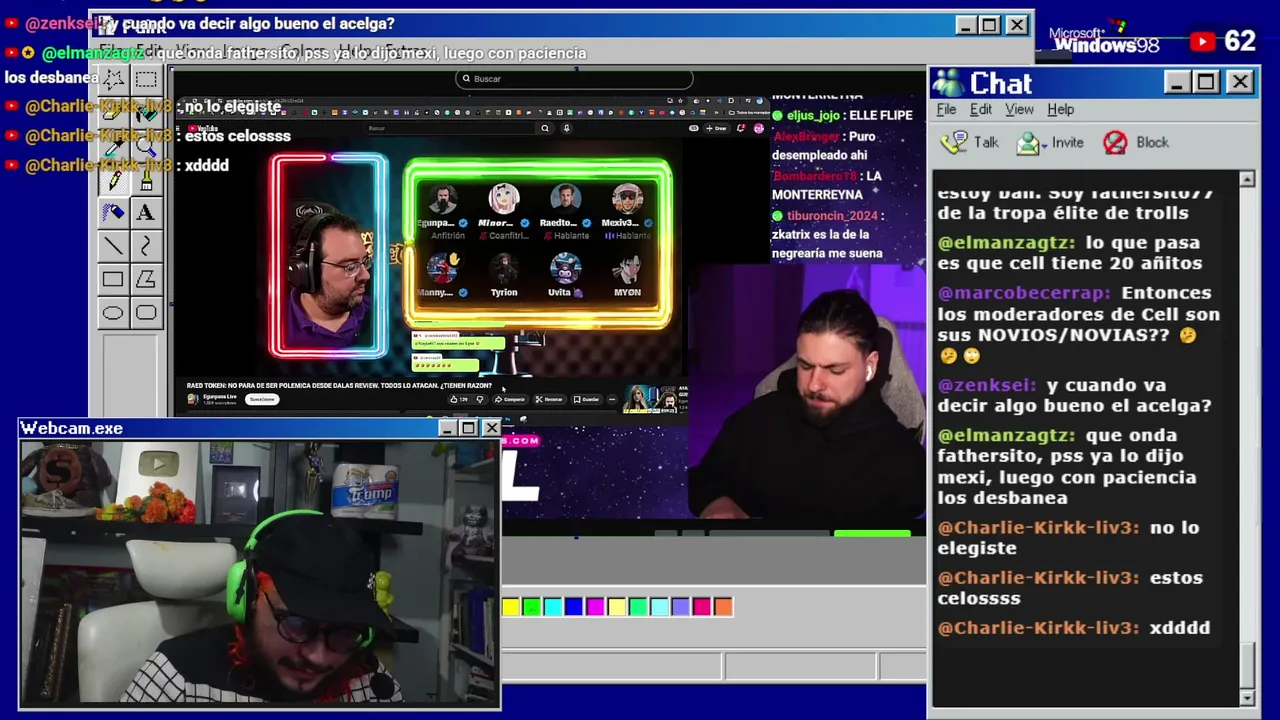Click the Chat scrollbar up arrow
The width and height of the screenshot is (1280, 720).
pos(1247,180)
